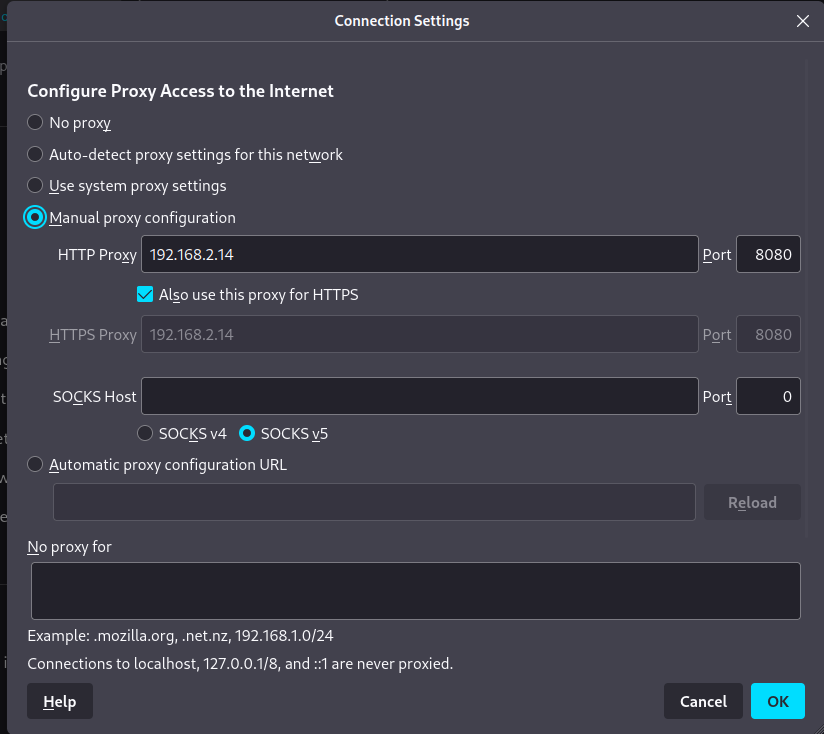This screenshot has height=734, width=824.
Task: Uncheck Also use this proxy for HTTPS
Action: tap(145, 295)
